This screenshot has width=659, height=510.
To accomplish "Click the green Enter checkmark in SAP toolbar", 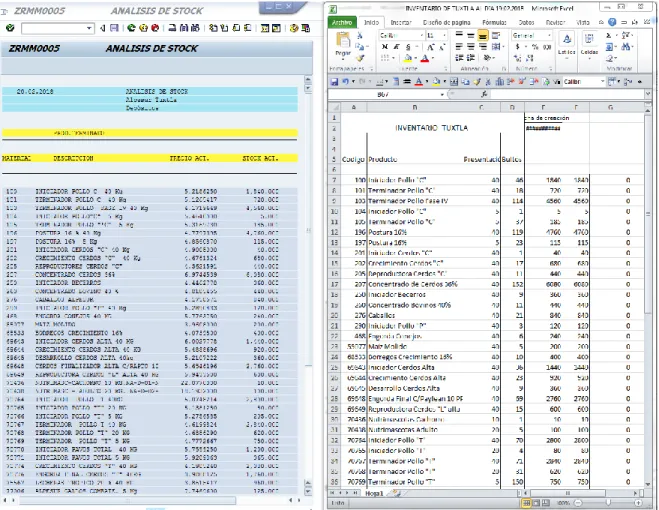I will click(10, 28).
